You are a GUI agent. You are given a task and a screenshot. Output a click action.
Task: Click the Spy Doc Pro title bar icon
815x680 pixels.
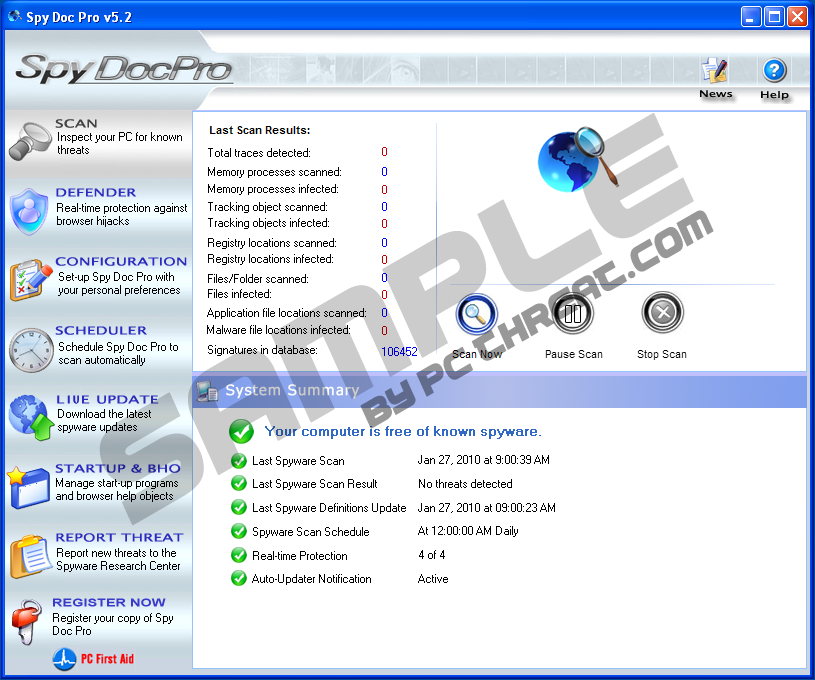click(15, 17)
